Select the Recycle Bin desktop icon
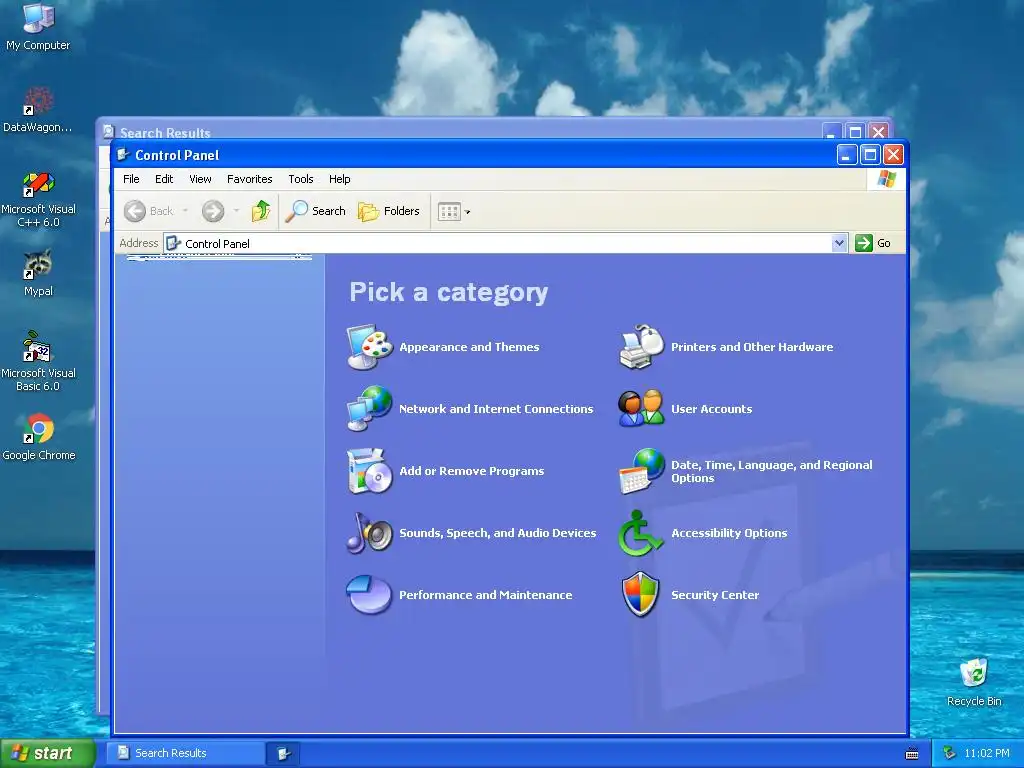The height and width of the screenshot is (768, 1024). coord(974,682)
